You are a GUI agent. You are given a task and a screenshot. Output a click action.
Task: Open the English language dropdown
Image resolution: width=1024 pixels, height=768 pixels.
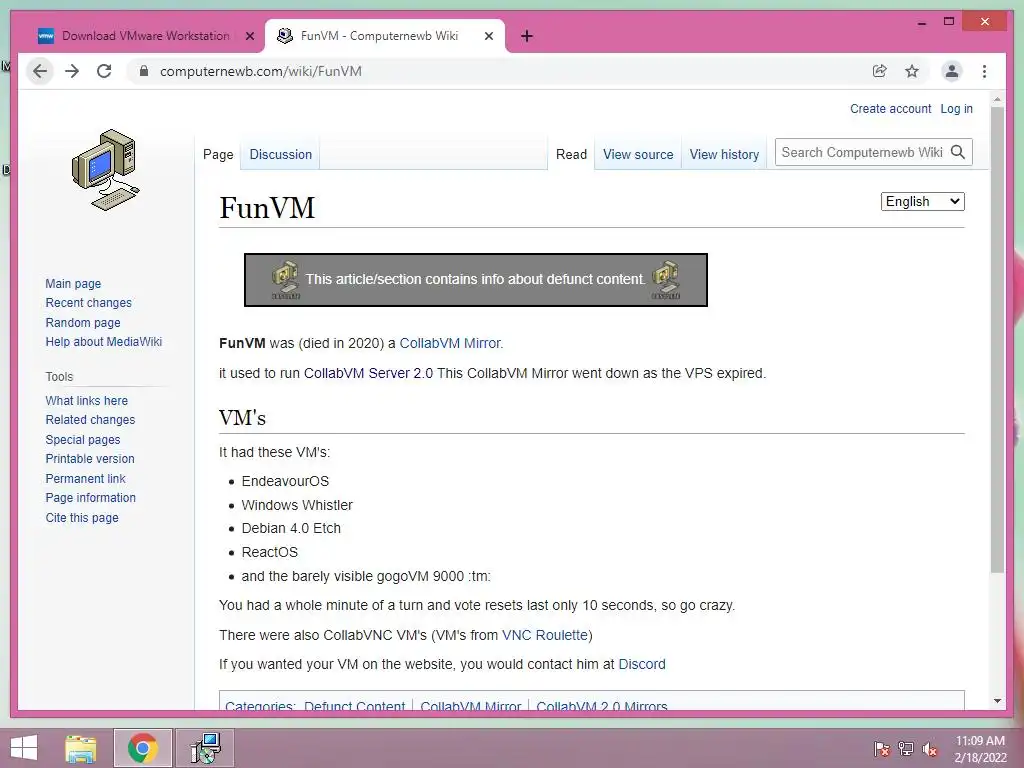(922, 201)
